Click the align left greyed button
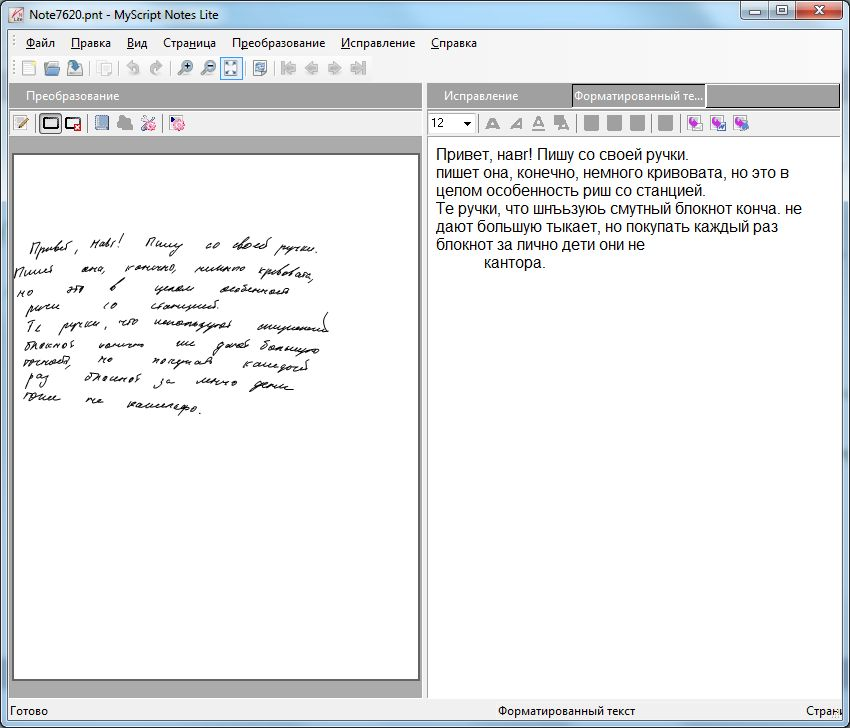The height and width of the screenshot is (728, 850). tap(591, 124)
